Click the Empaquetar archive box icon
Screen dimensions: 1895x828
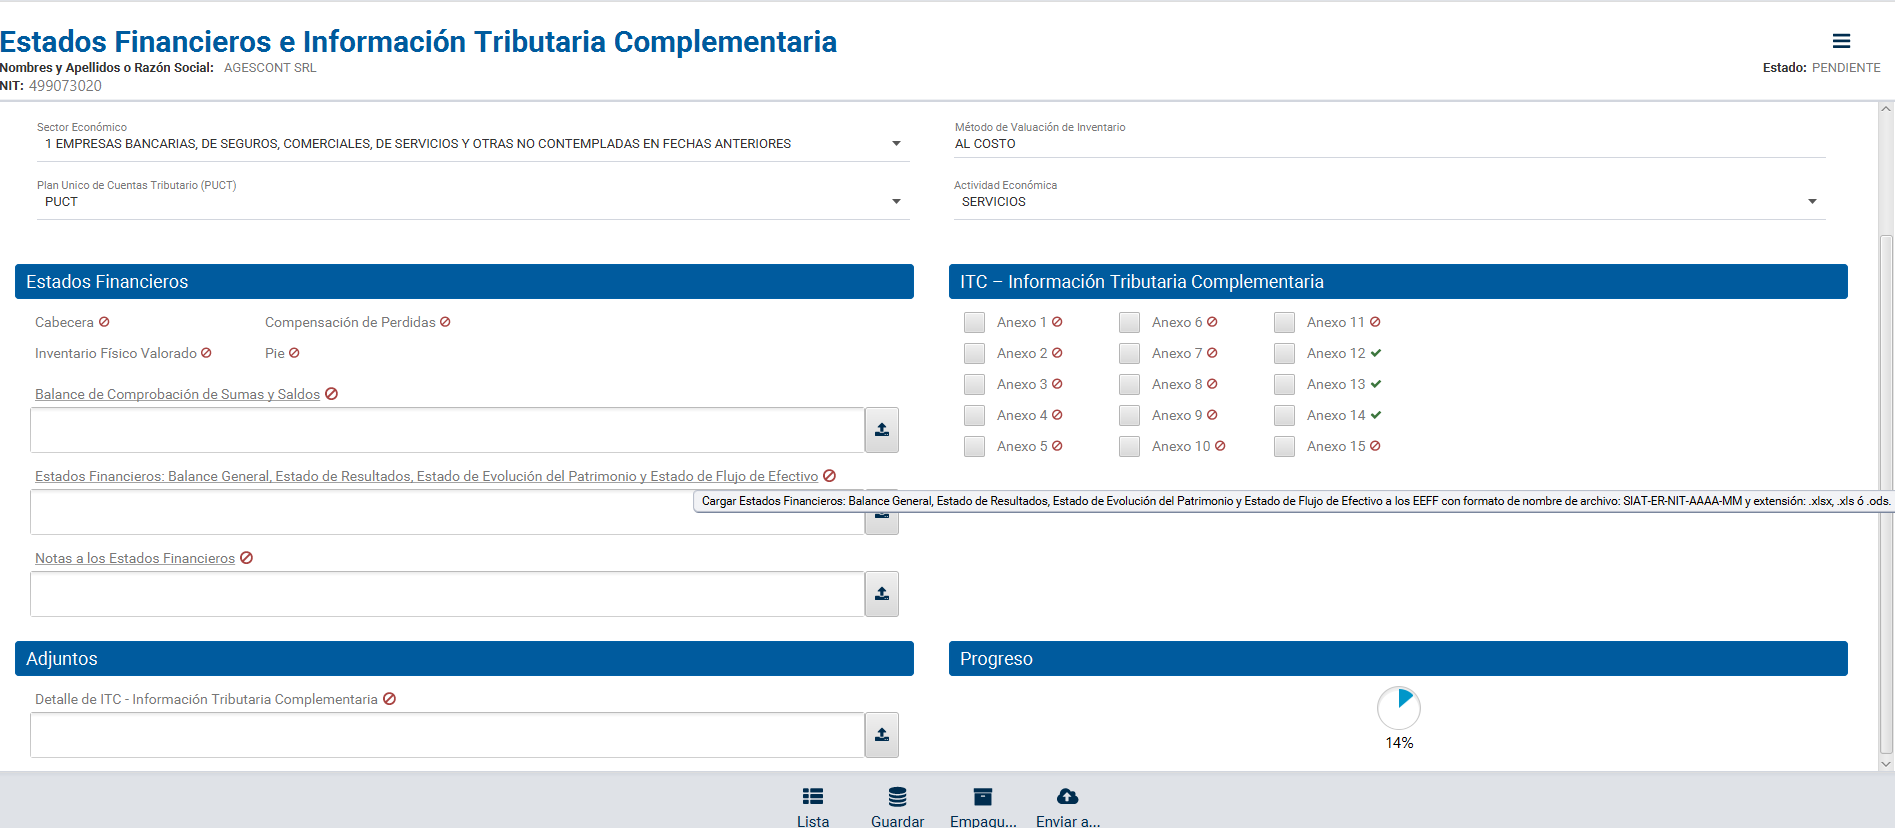tap(982, 797)
